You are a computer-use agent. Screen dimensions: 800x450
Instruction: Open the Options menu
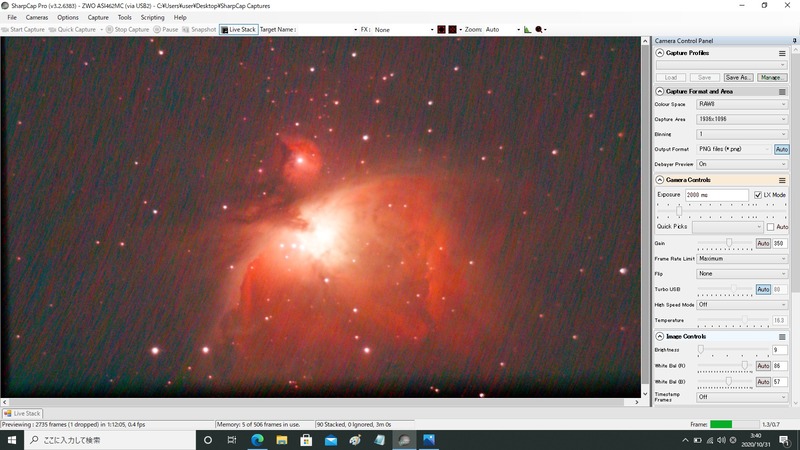pos(68,17)
